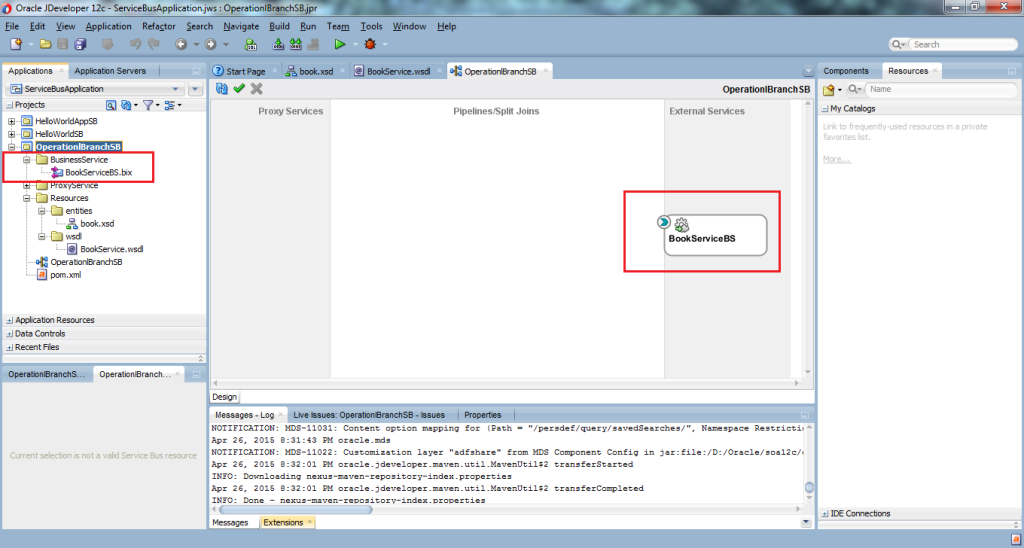Close the Messages - Log tab
The height and width of the screenshot is (548, 1024).
281,415
